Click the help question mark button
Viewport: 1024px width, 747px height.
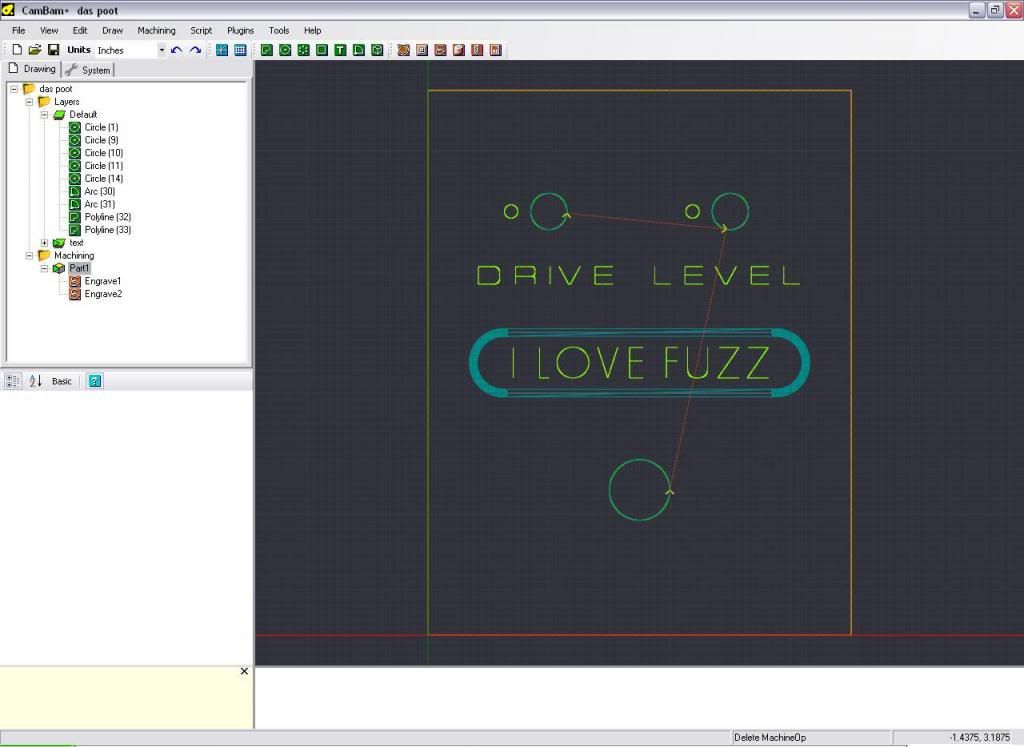click(x=95, y=381)
